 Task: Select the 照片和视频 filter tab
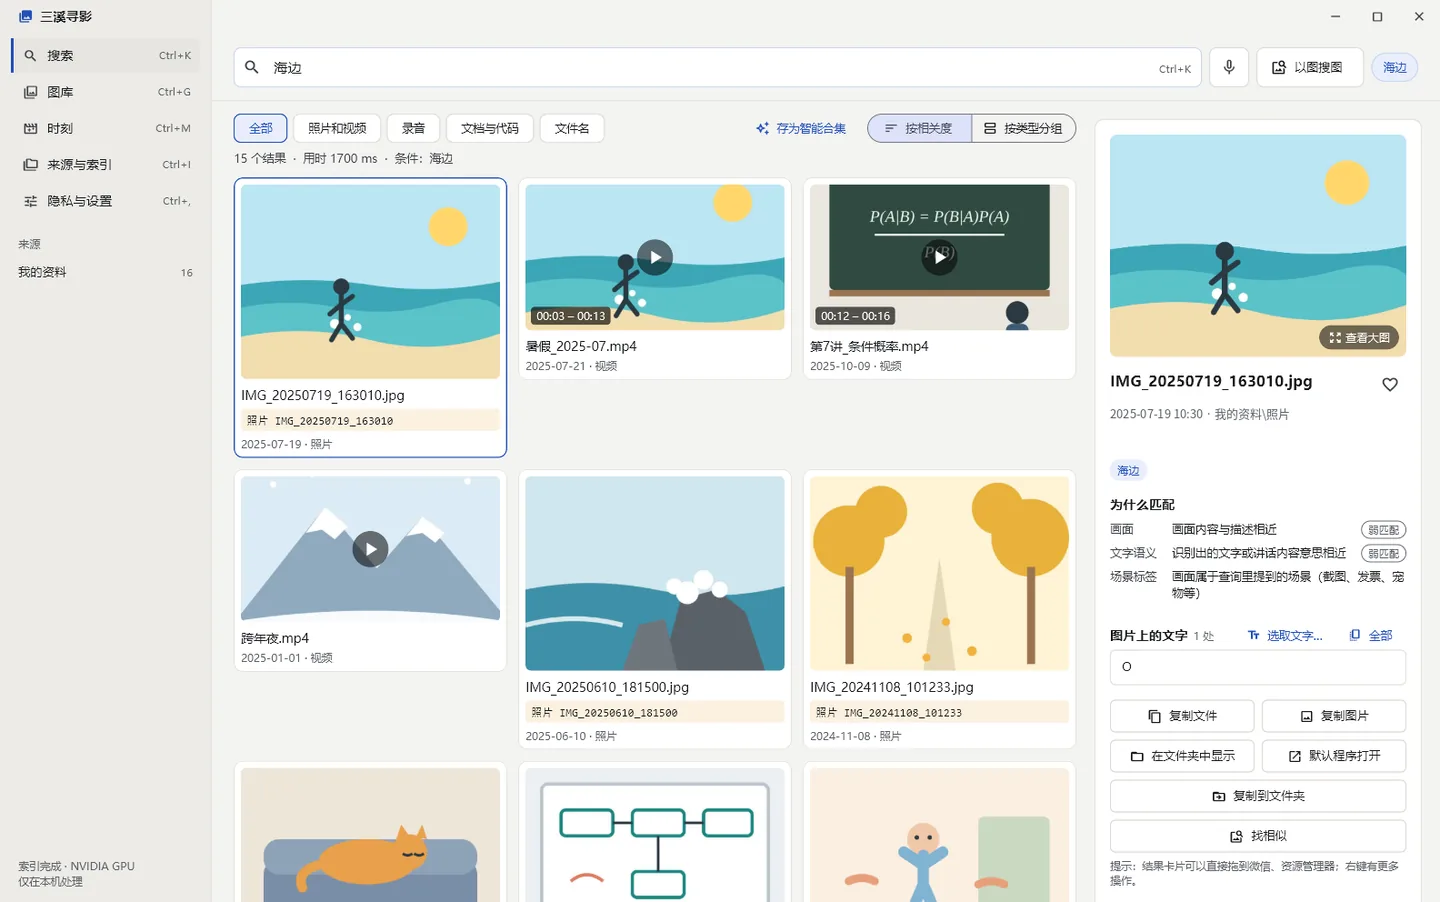click(x=337, y=128)
